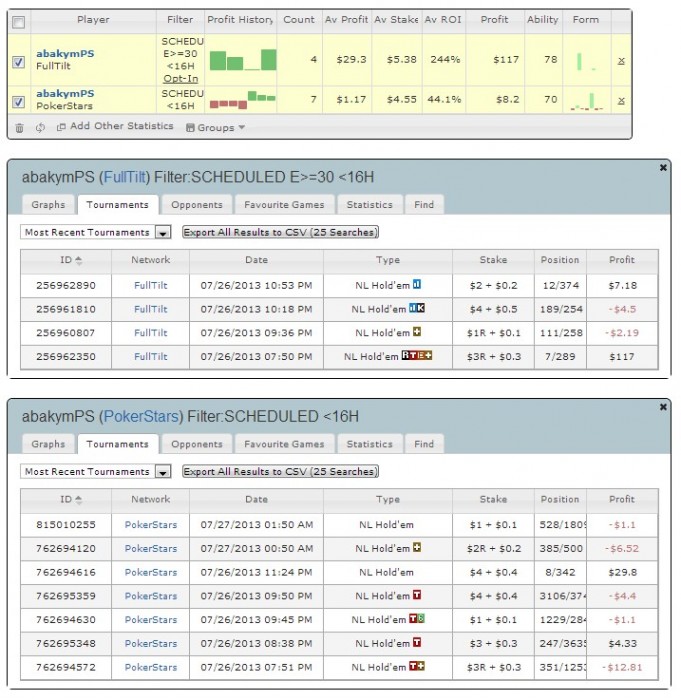Viewport: 681px width, 700px height.
Task: Select tournament ID 256962350 cell
Action: point(66,357)
